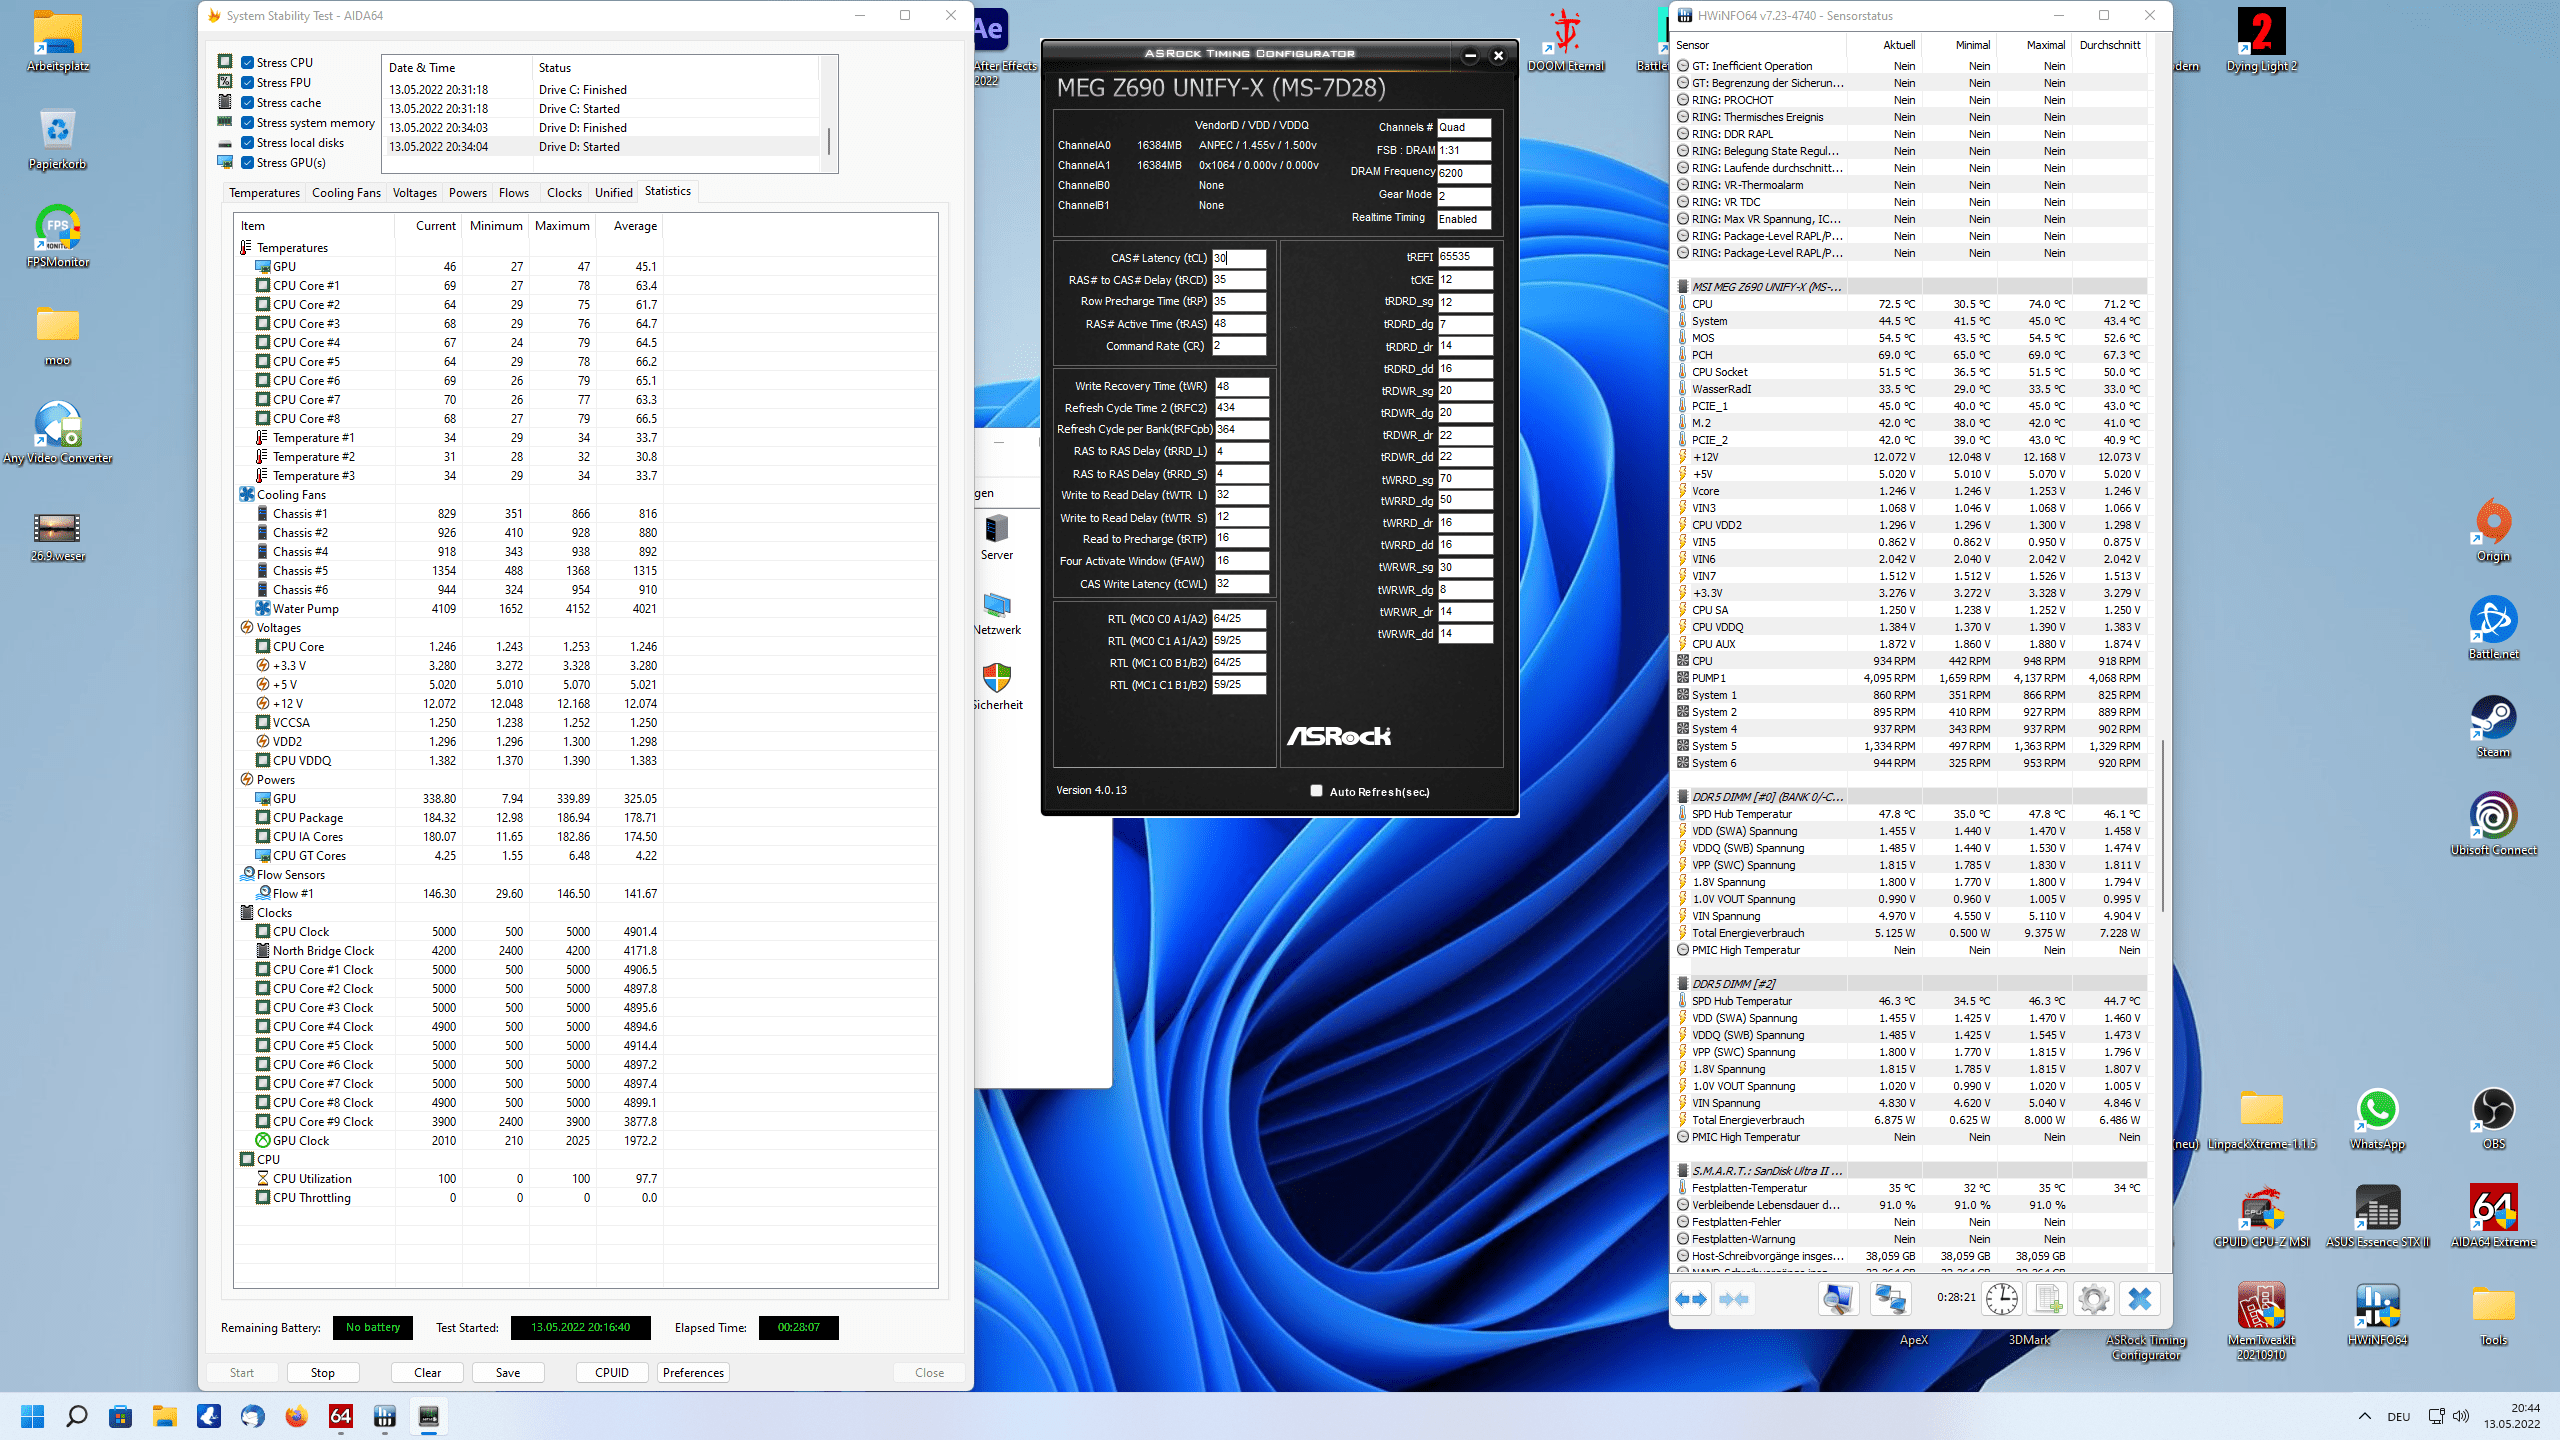Screen dimensions: 2560x1440
Task: Switch to Cooling Fans tab
Action: point(346,192)
